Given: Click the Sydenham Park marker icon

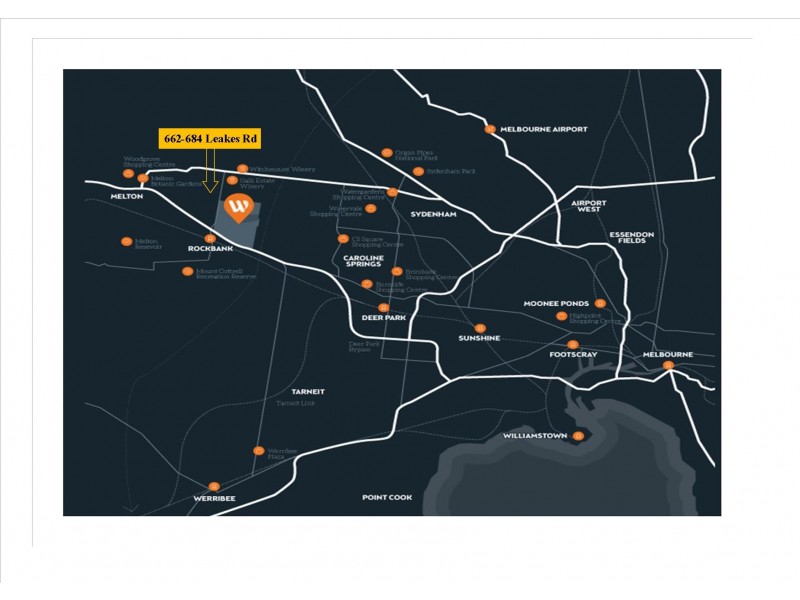Looking at the screenshot, I should tap(418, 171).
